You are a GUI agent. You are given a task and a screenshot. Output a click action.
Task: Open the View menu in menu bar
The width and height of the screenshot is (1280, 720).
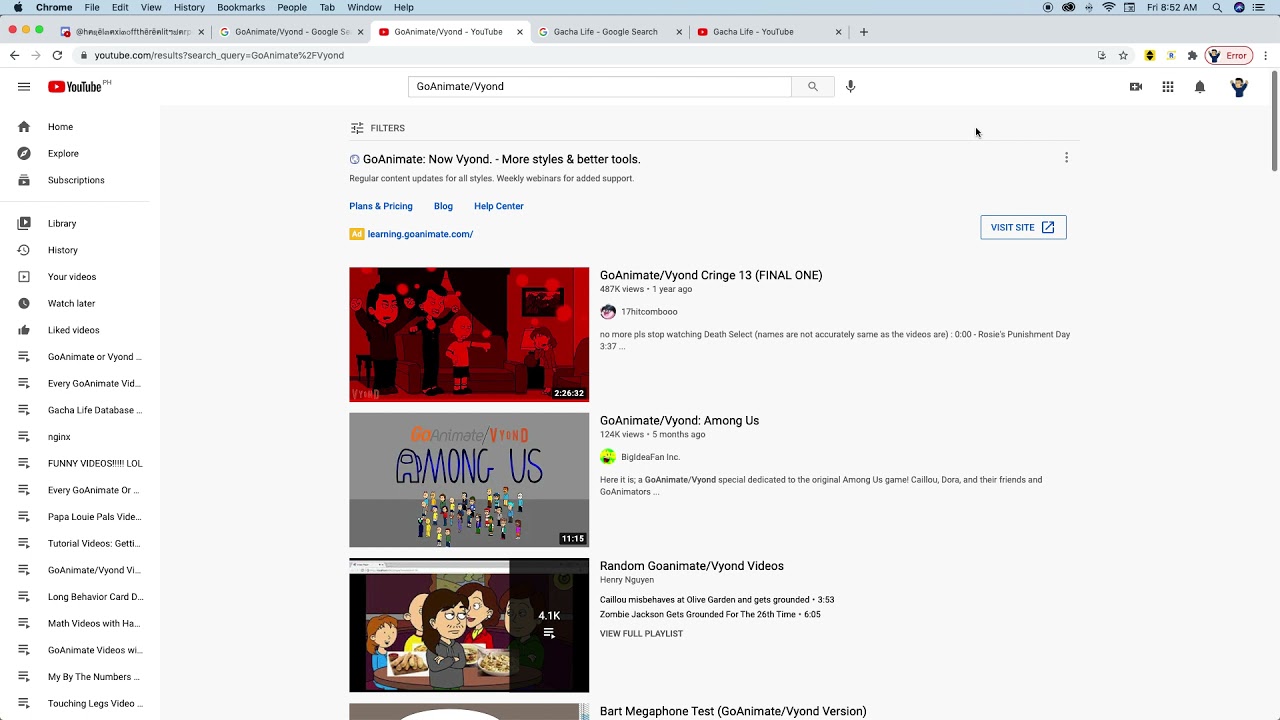point(151,7)
